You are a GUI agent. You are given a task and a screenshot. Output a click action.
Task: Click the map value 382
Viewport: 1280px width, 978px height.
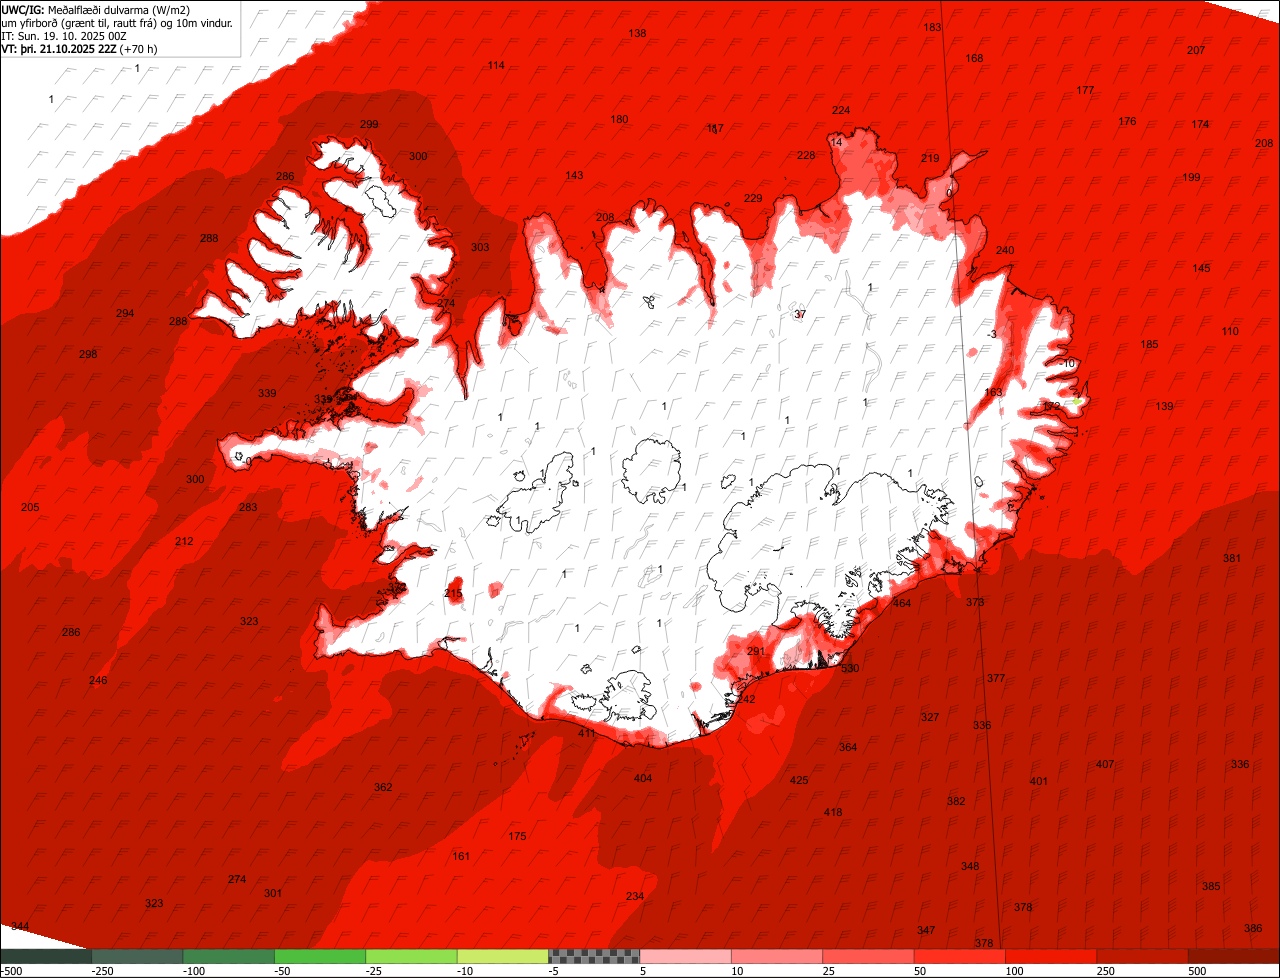(x=956, y=801)
